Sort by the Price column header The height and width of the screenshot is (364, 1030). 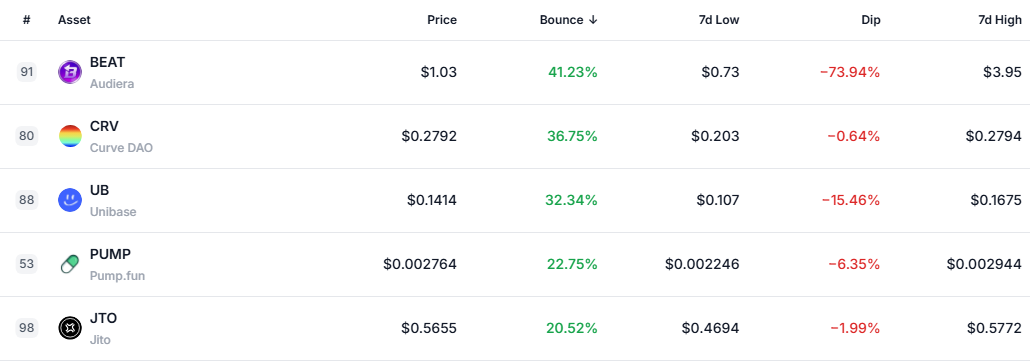point(441,20)
